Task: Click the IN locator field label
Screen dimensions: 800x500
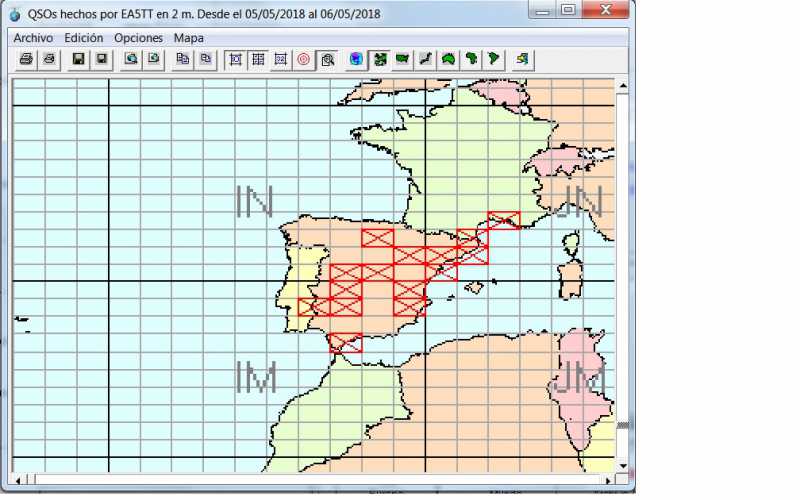Action: point(255,201)
